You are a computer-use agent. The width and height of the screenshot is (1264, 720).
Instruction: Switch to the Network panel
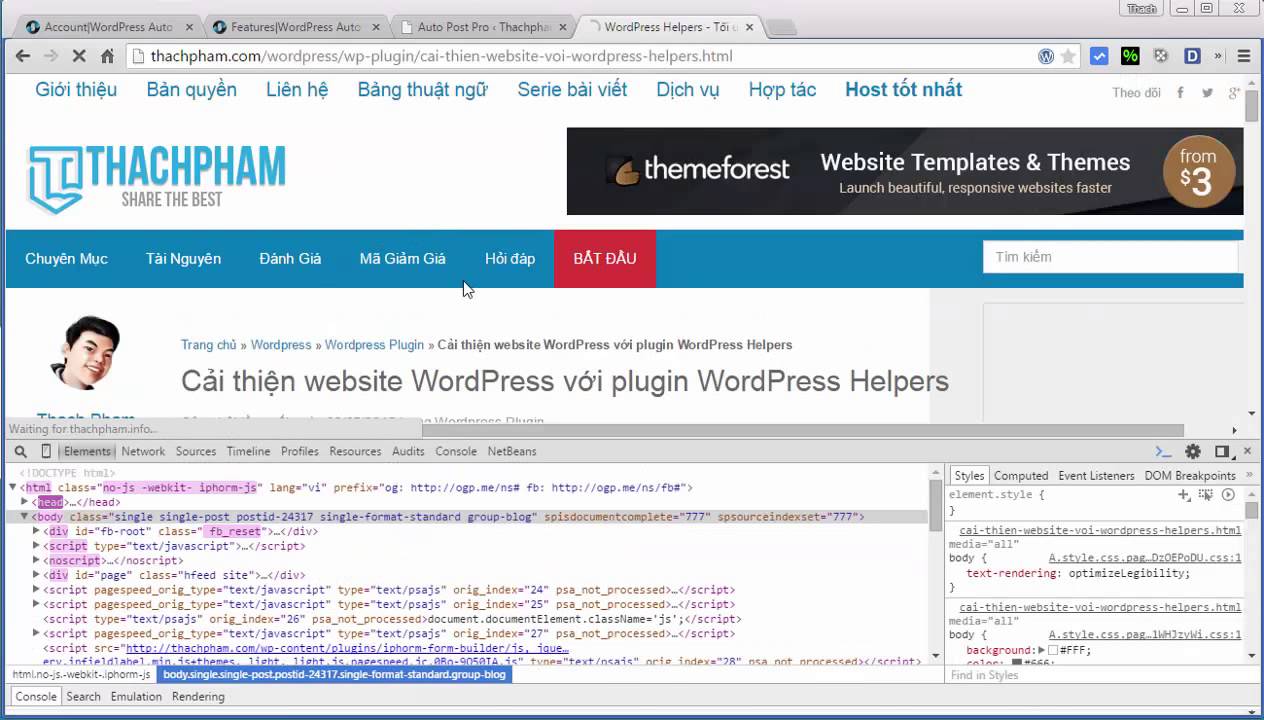143,452
